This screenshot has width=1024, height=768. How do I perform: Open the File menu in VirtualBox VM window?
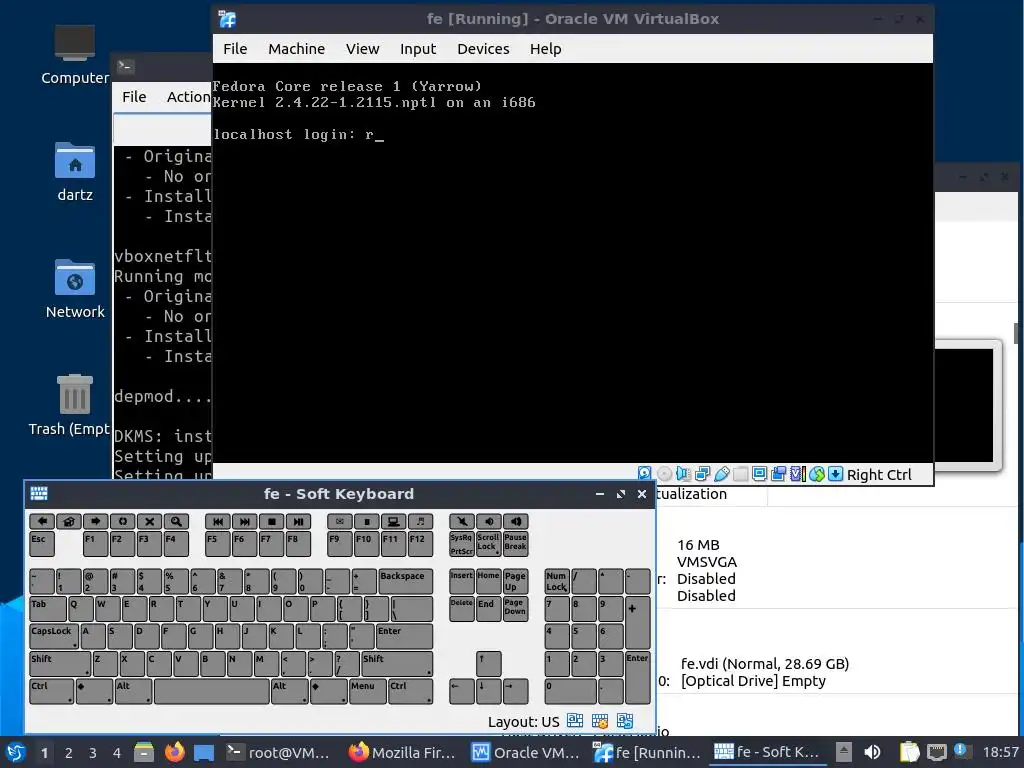pyautogui.click(x=234, y=49)
